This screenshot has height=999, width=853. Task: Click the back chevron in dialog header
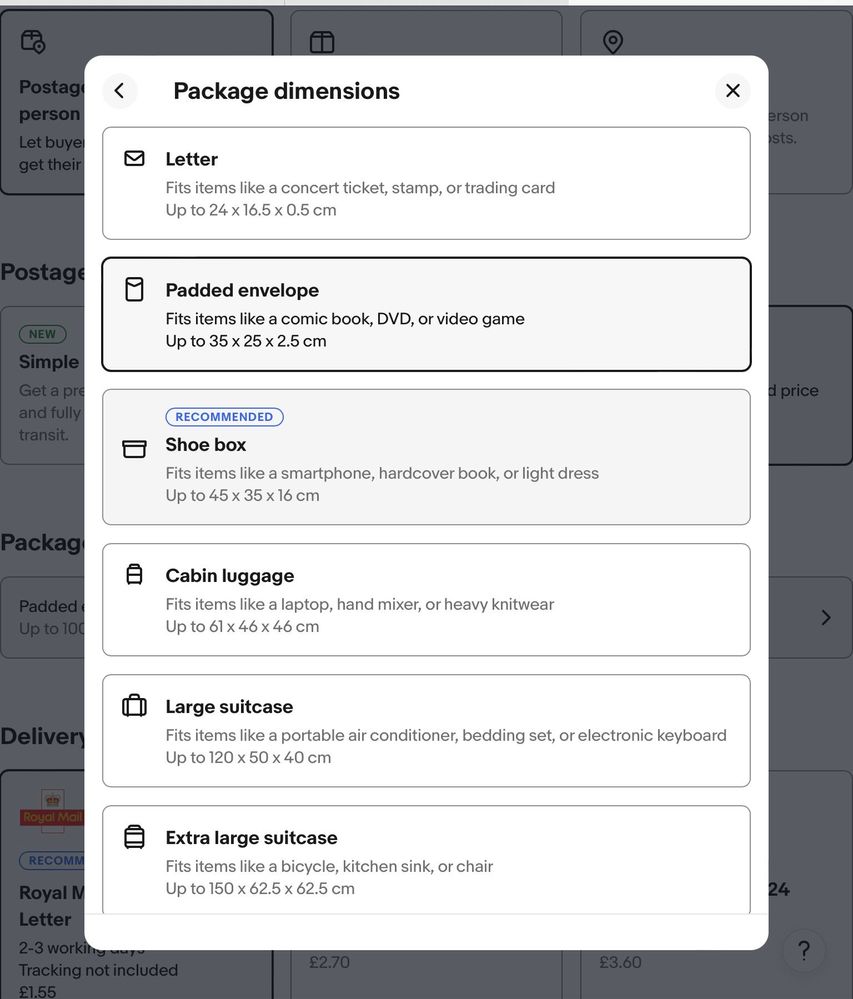point(119,91)
